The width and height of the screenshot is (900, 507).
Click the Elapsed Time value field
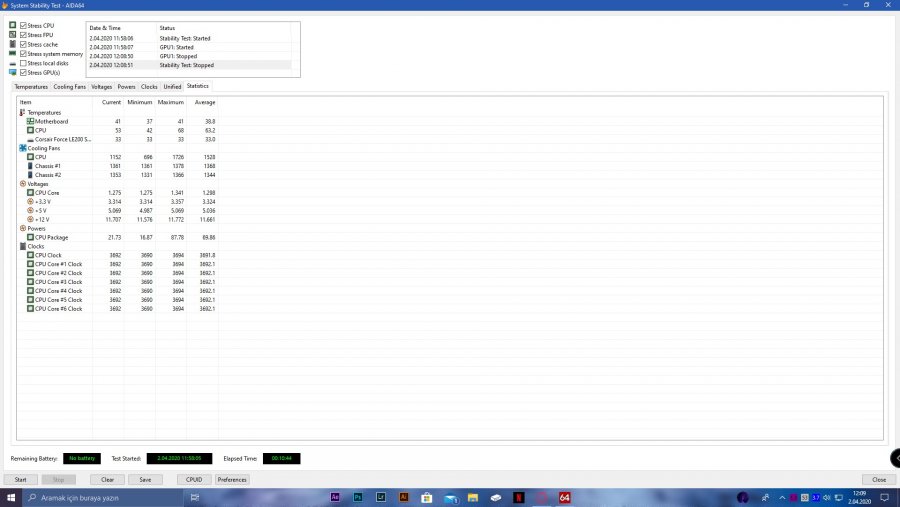click(x=281, y=458)
